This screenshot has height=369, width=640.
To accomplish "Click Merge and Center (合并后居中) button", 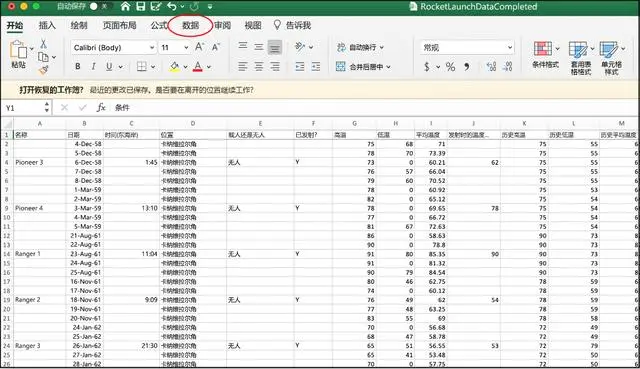I will [x=363, y=67].
